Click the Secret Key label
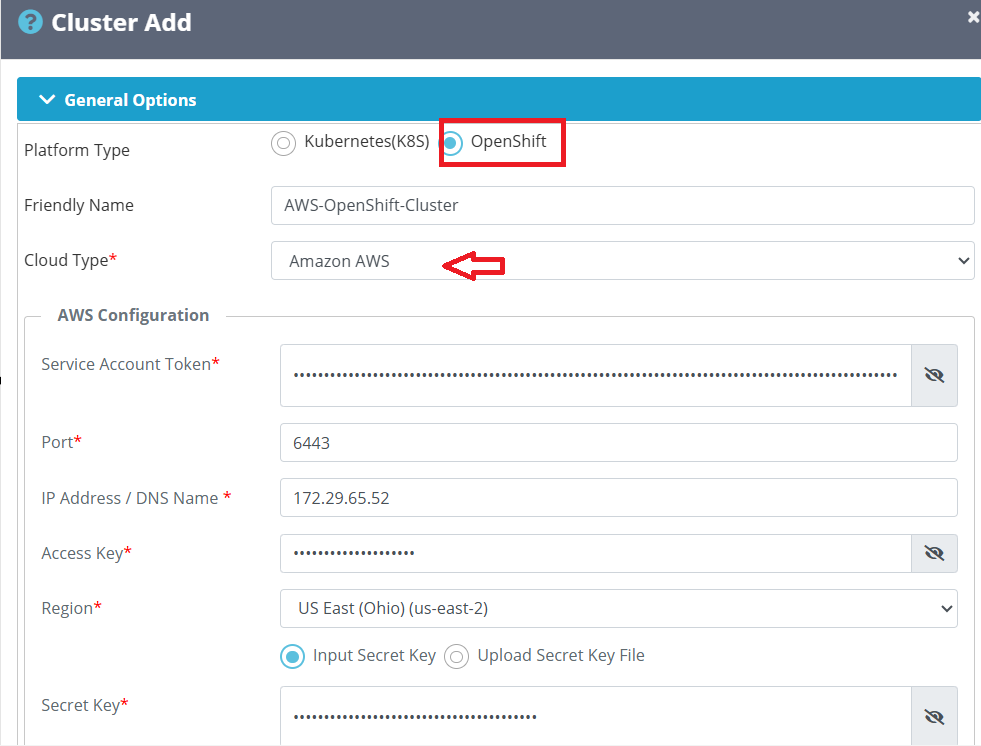The width and height of the screenshot is (981, 746). pos(84,705)
